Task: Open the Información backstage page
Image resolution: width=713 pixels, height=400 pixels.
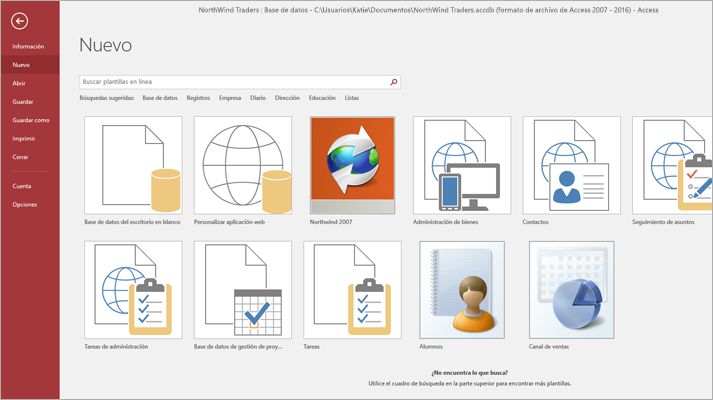Action: pyautogui.click(x=28, y=46)
